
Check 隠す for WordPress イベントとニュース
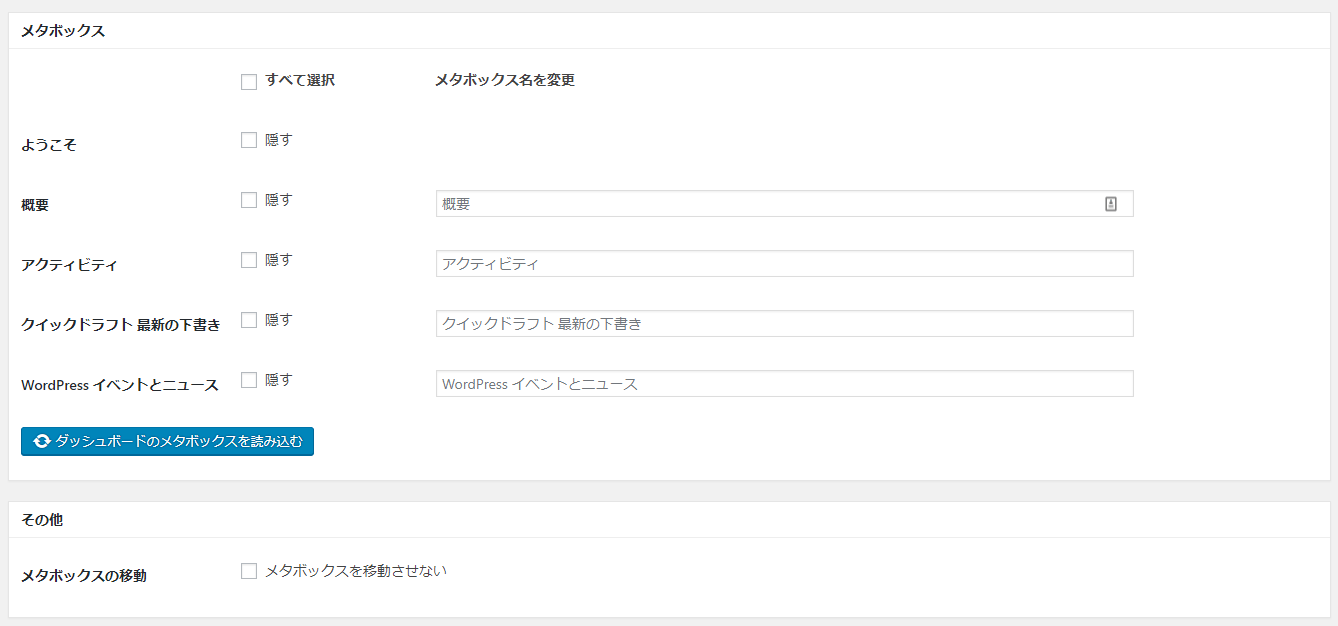pos(249,380)
